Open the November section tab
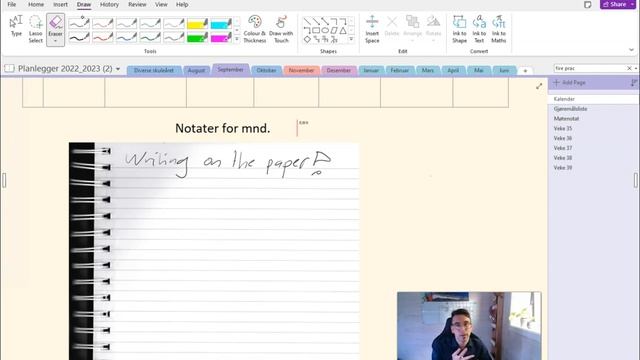Viewport: 640px width, 360px height. [301, 71]
